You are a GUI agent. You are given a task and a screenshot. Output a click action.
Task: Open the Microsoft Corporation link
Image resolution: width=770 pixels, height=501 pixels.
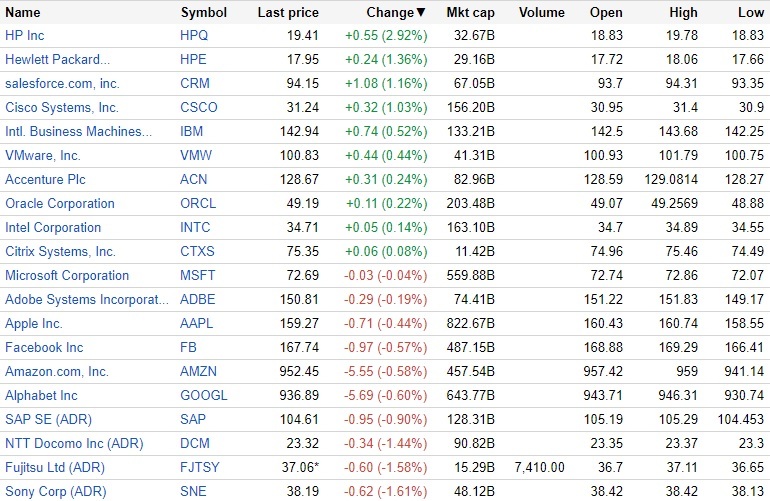click(x=67, y=275)
